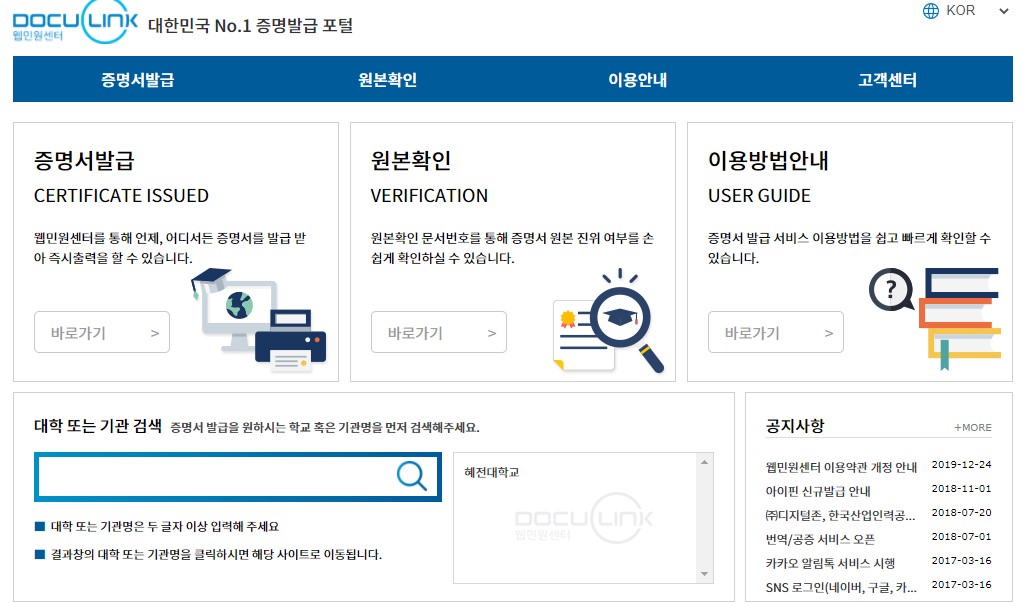Click 대한민국 No.1 증명발급 포털 tagline
The height and width of the screenshot is (603, 1023).
[x=251, y=25]
